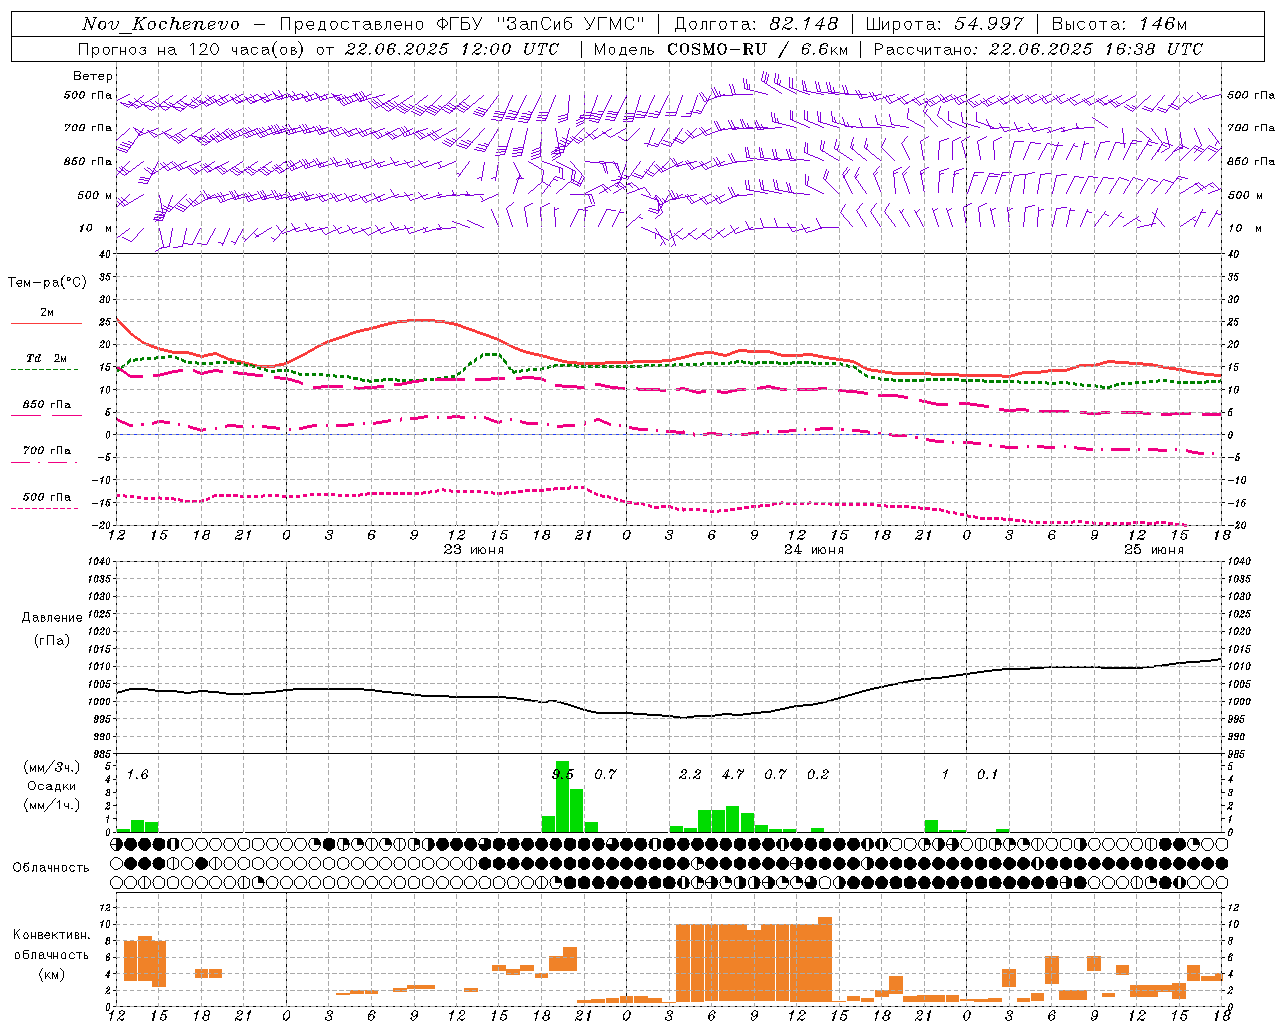
Task: Select the (мм/3ч.) units label
Action: tap(52, 767)
